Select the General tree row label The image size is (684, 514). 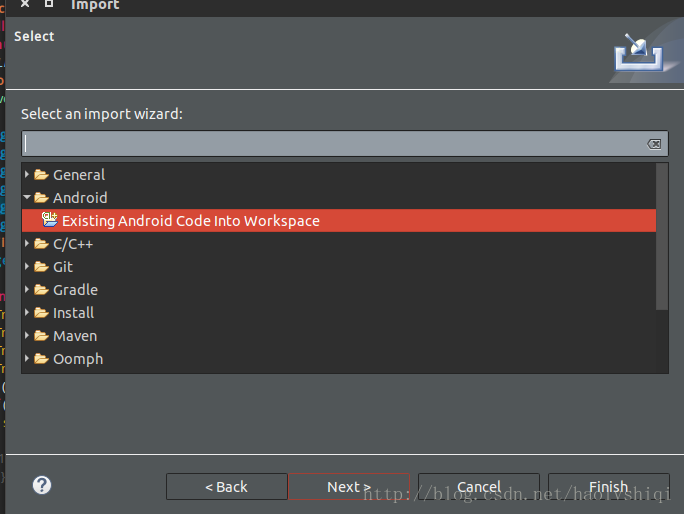79,175
